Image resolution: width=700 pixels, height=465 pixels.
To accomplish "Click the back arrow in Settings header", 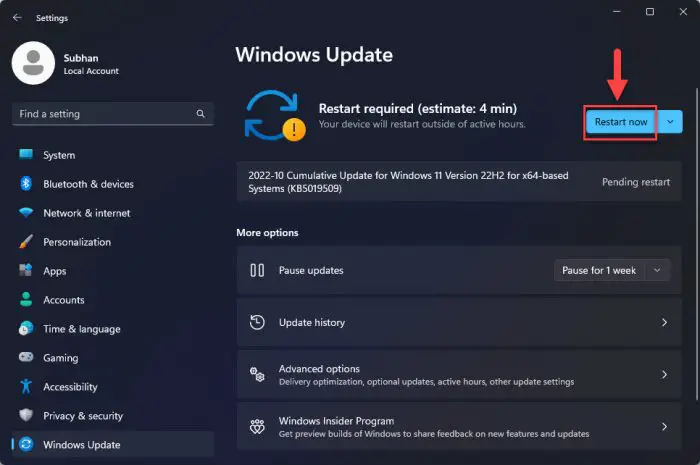I will point(17,17).
